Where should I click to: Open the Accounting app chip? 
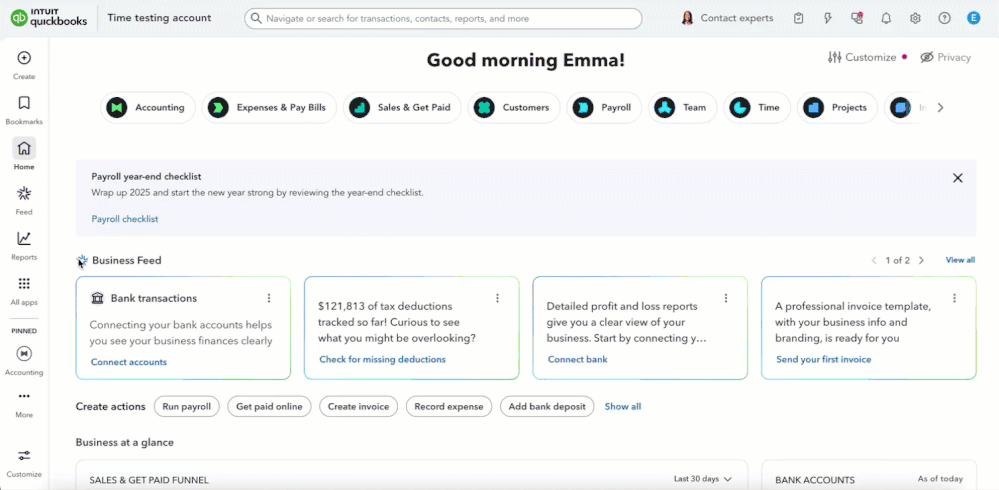click(147, 108)
